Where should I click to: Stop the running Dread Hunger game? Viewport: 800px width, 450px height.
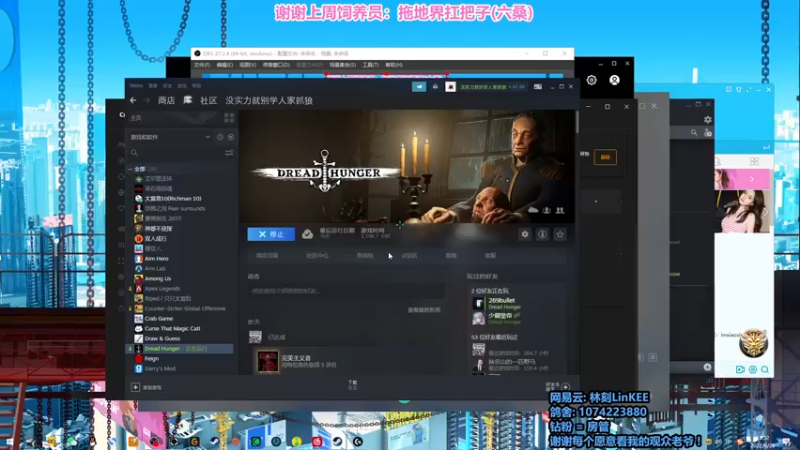click(271, 234)
